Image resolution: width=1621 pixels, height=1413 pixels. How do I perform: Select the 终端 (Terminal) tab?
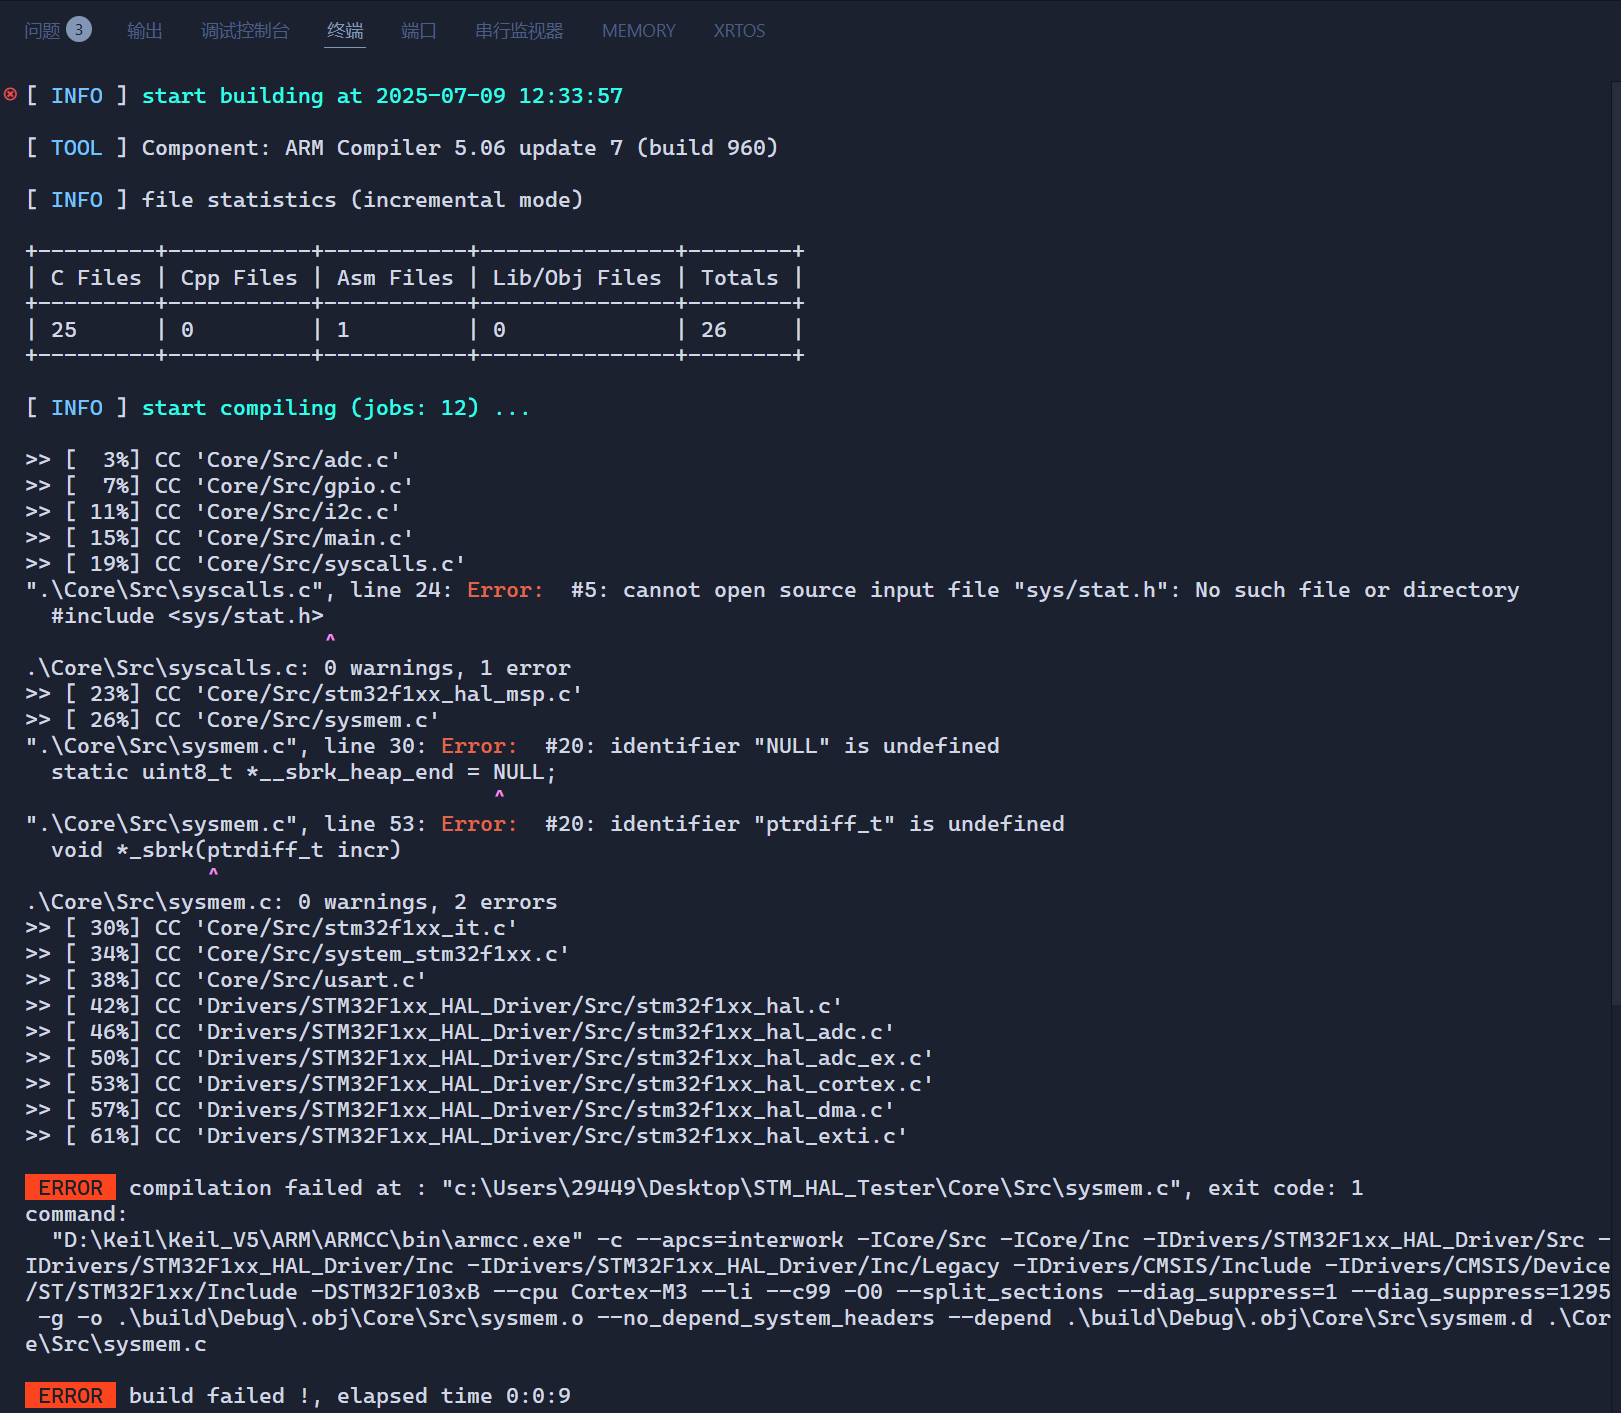(345, 31)
